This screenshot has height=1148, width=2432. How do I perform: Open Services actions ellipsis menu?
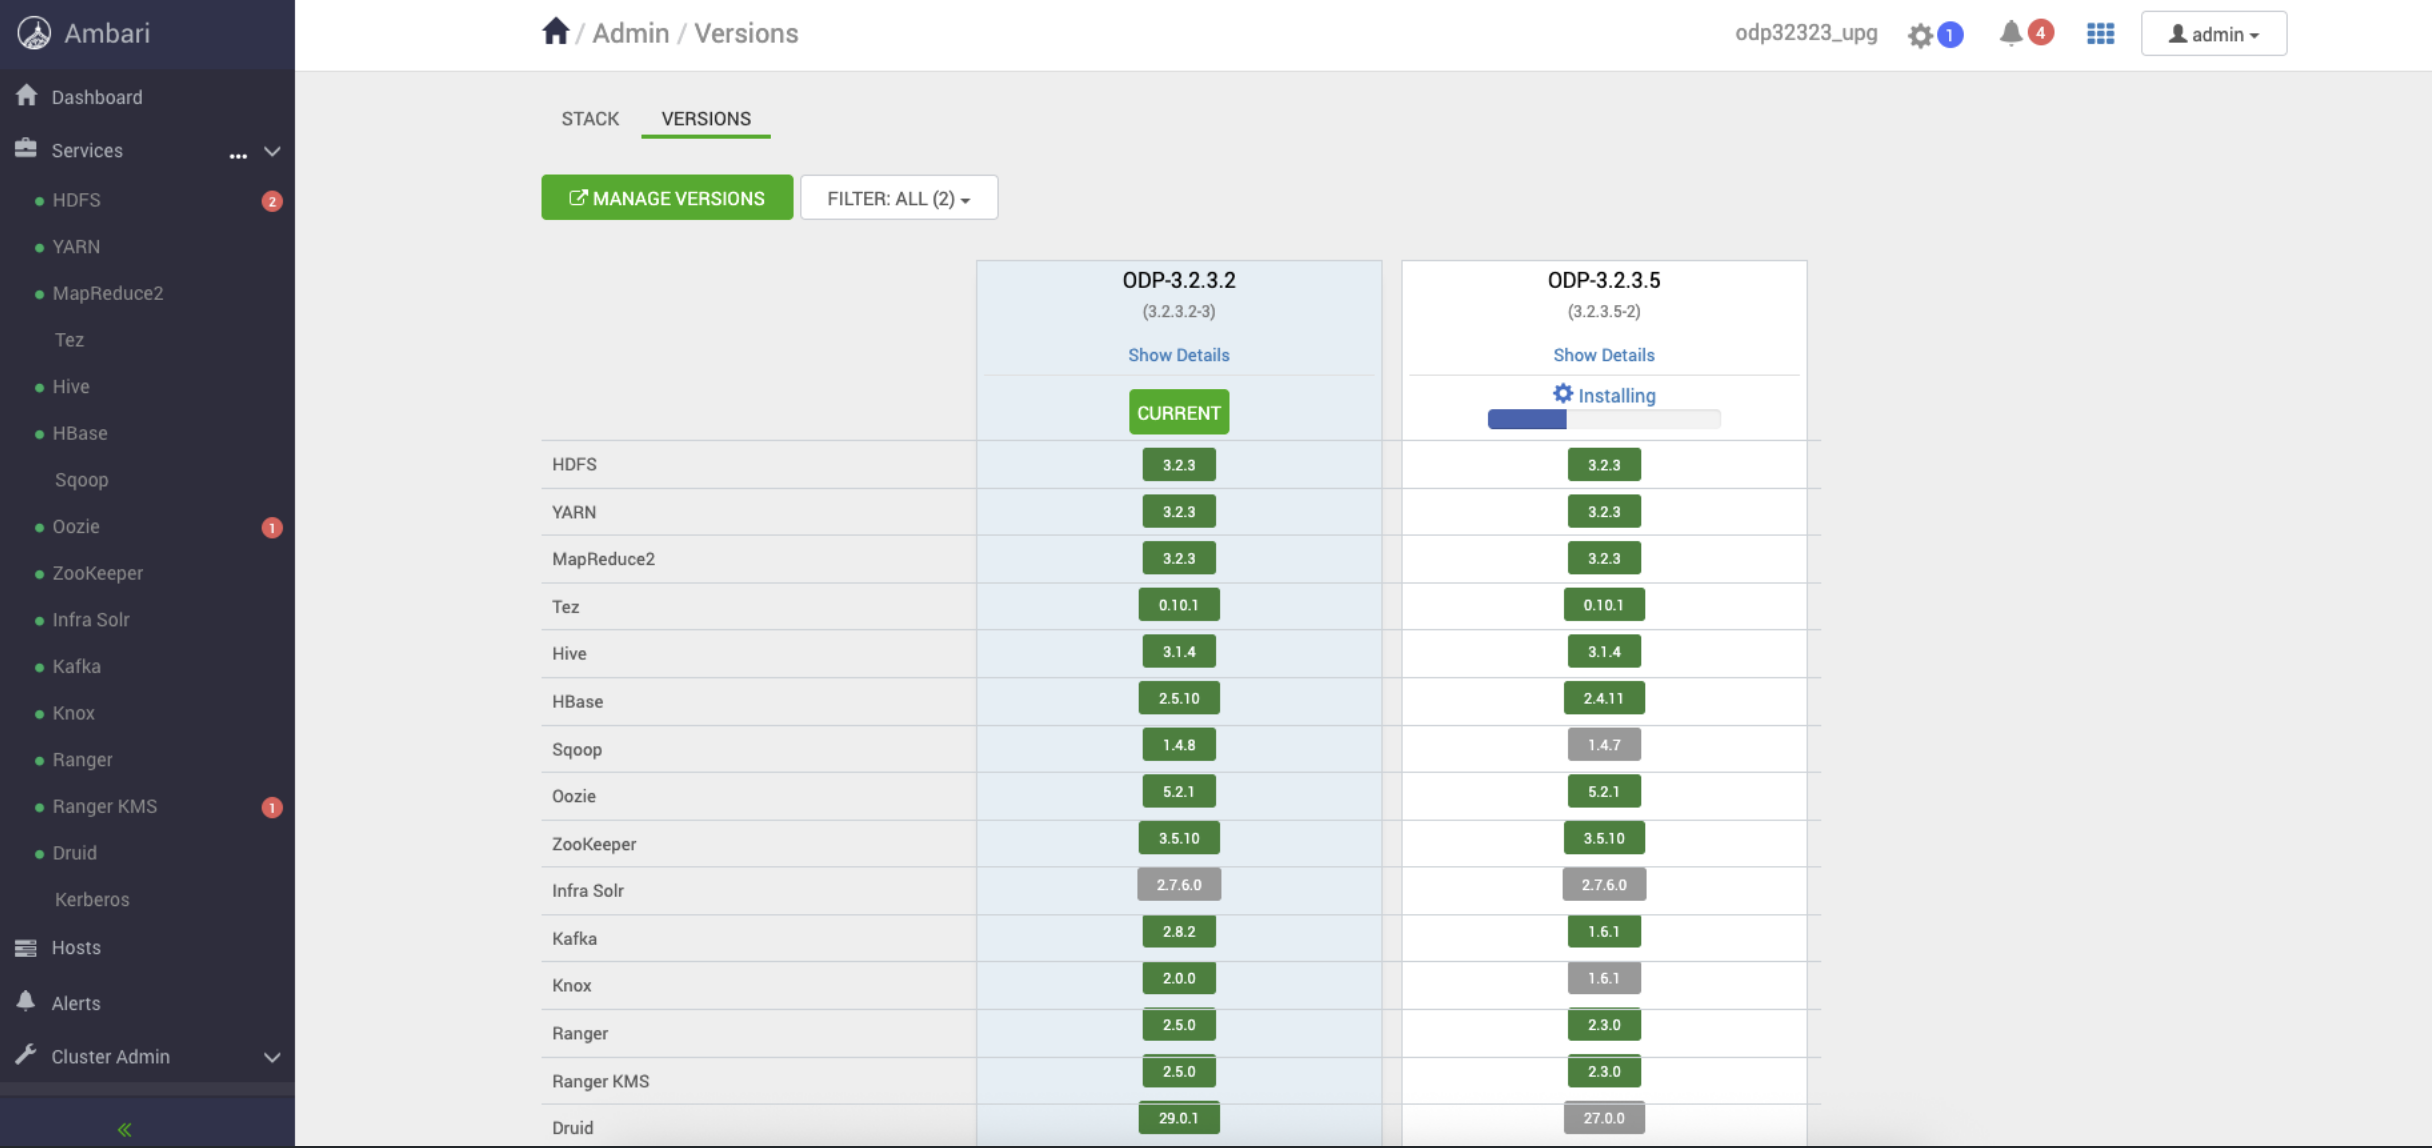[x=238, y=154]
